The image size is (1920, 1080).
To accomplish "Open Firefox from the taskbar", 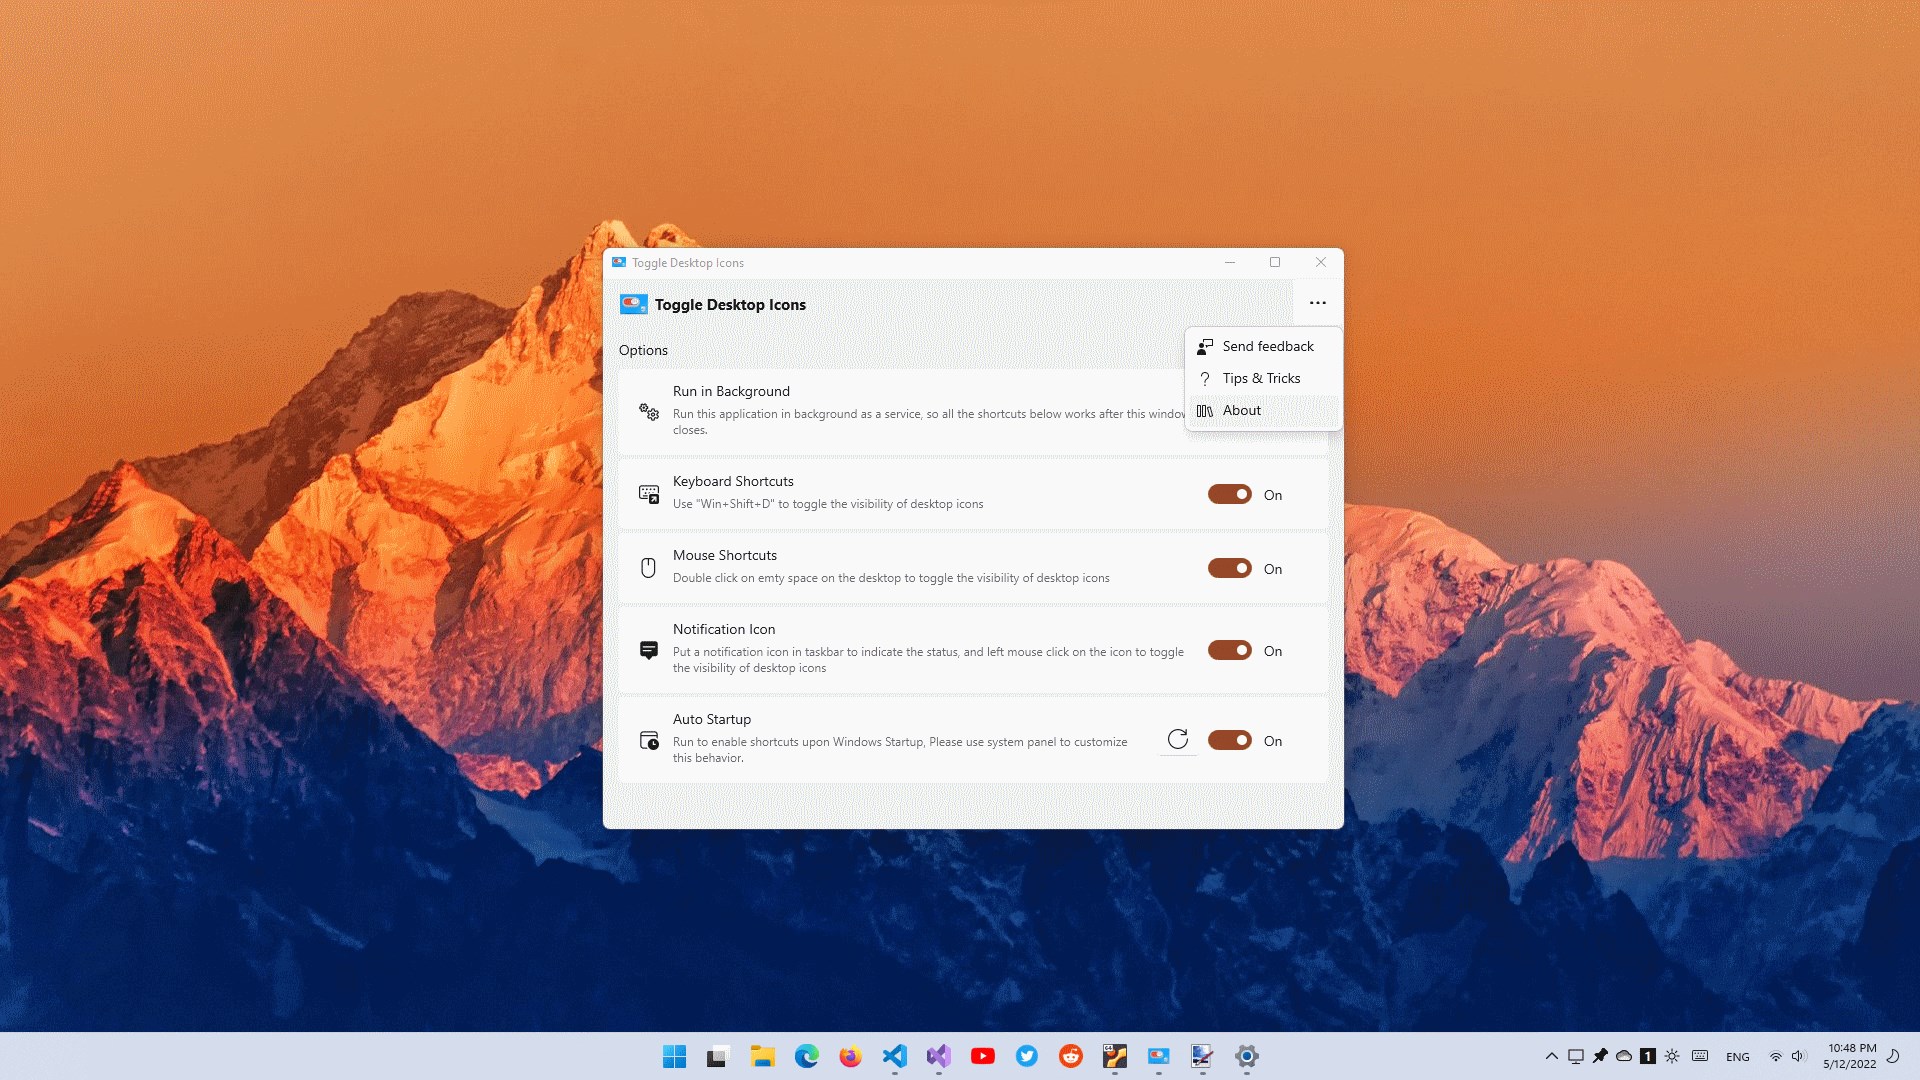I will point(850,1056).
